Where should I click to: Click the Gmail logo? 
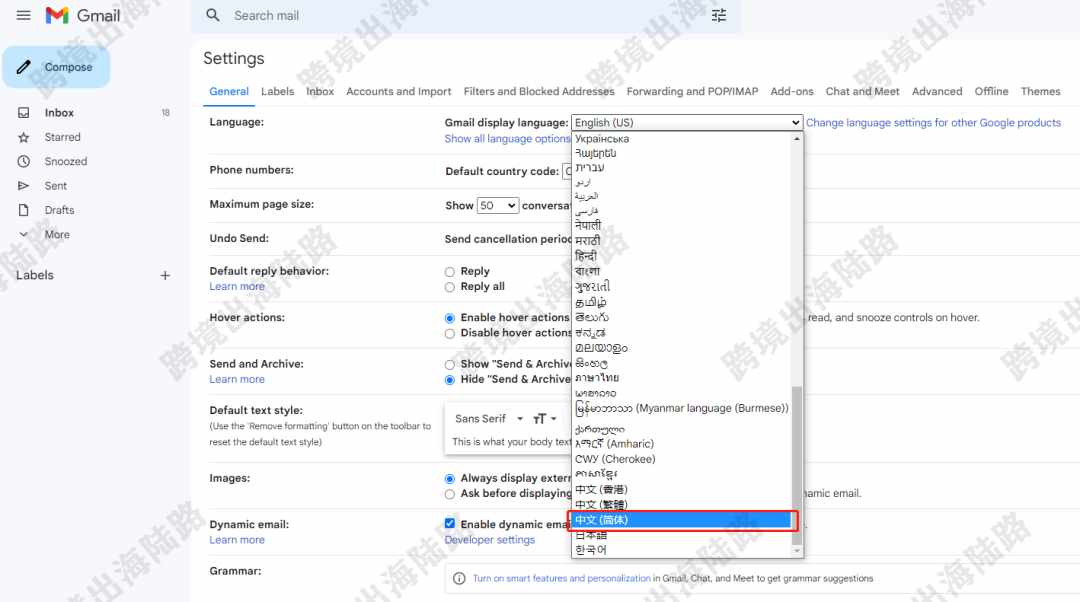click(x=83, y=15)
